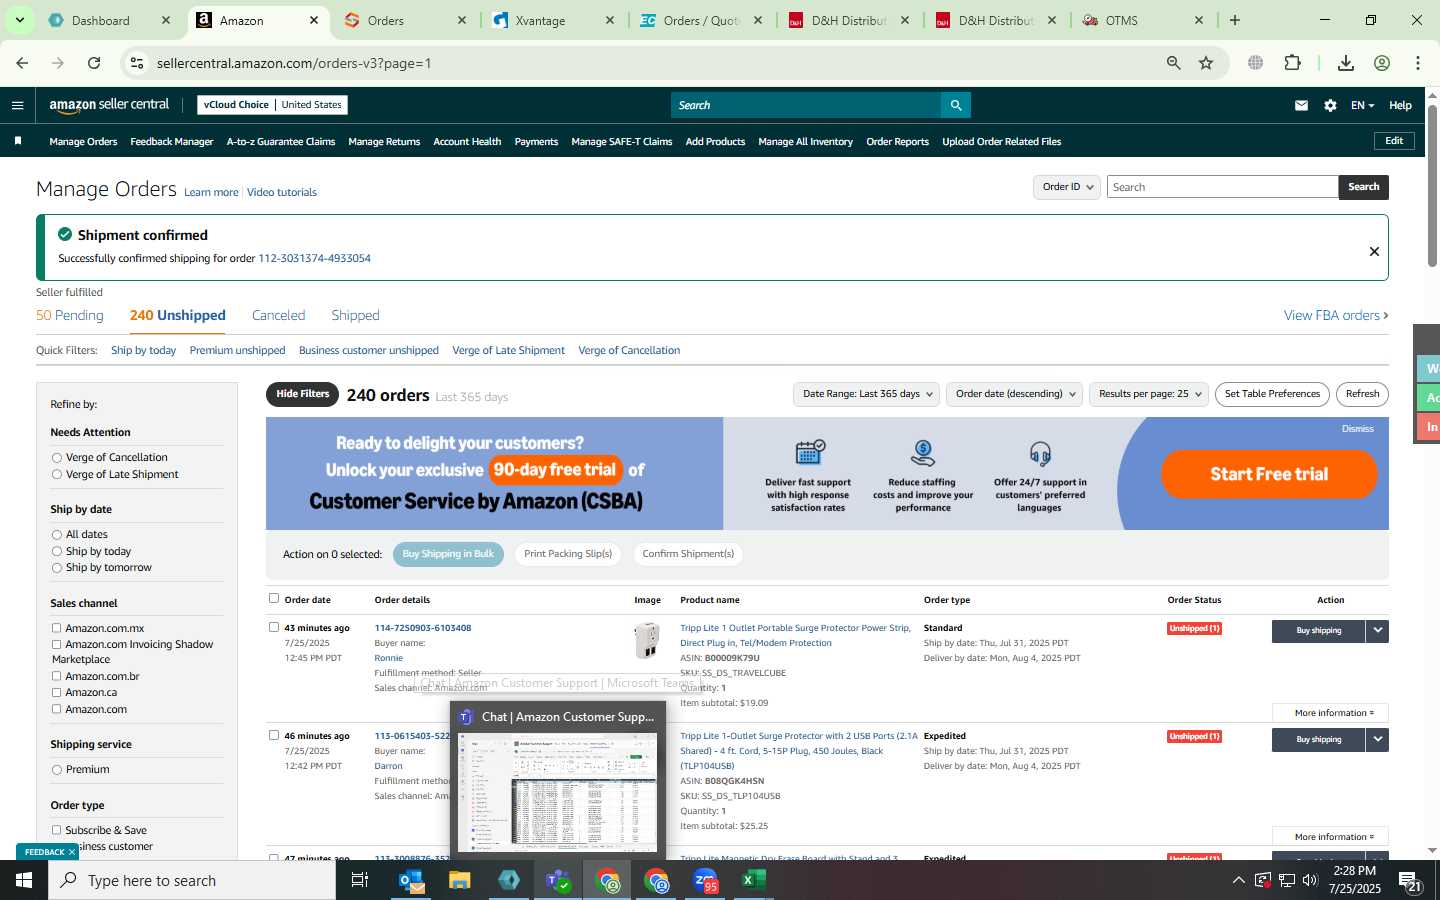
Task: Click the product image thumbnail of the surge protector
Action: (x=647, y=640)
